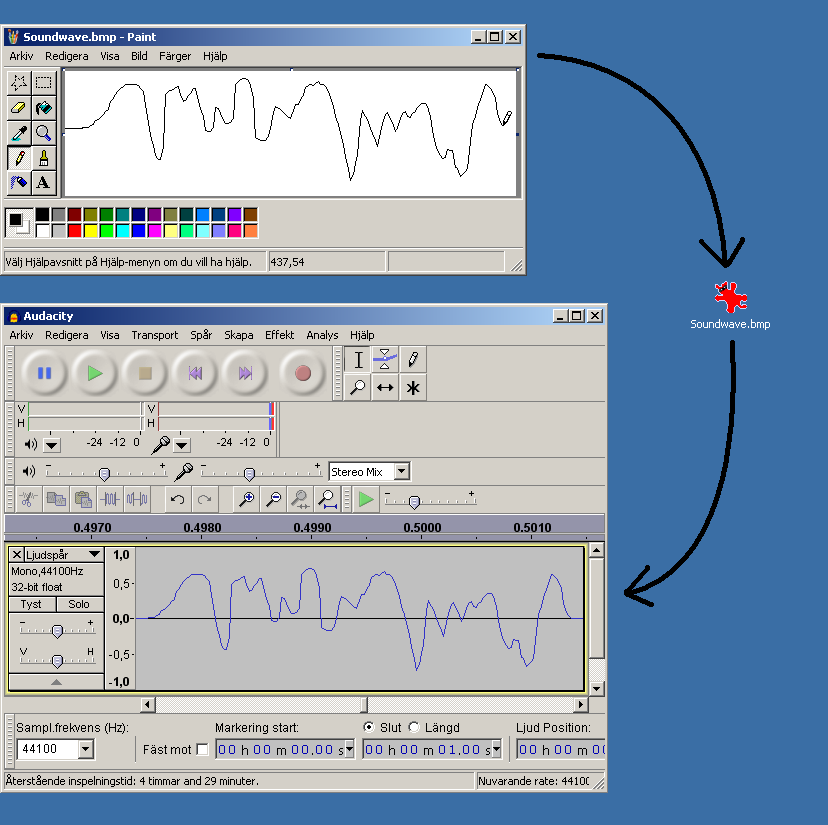Close the Ljudspår track with X button
Screen dimensions: 828x825
click(x=17, y=554)
